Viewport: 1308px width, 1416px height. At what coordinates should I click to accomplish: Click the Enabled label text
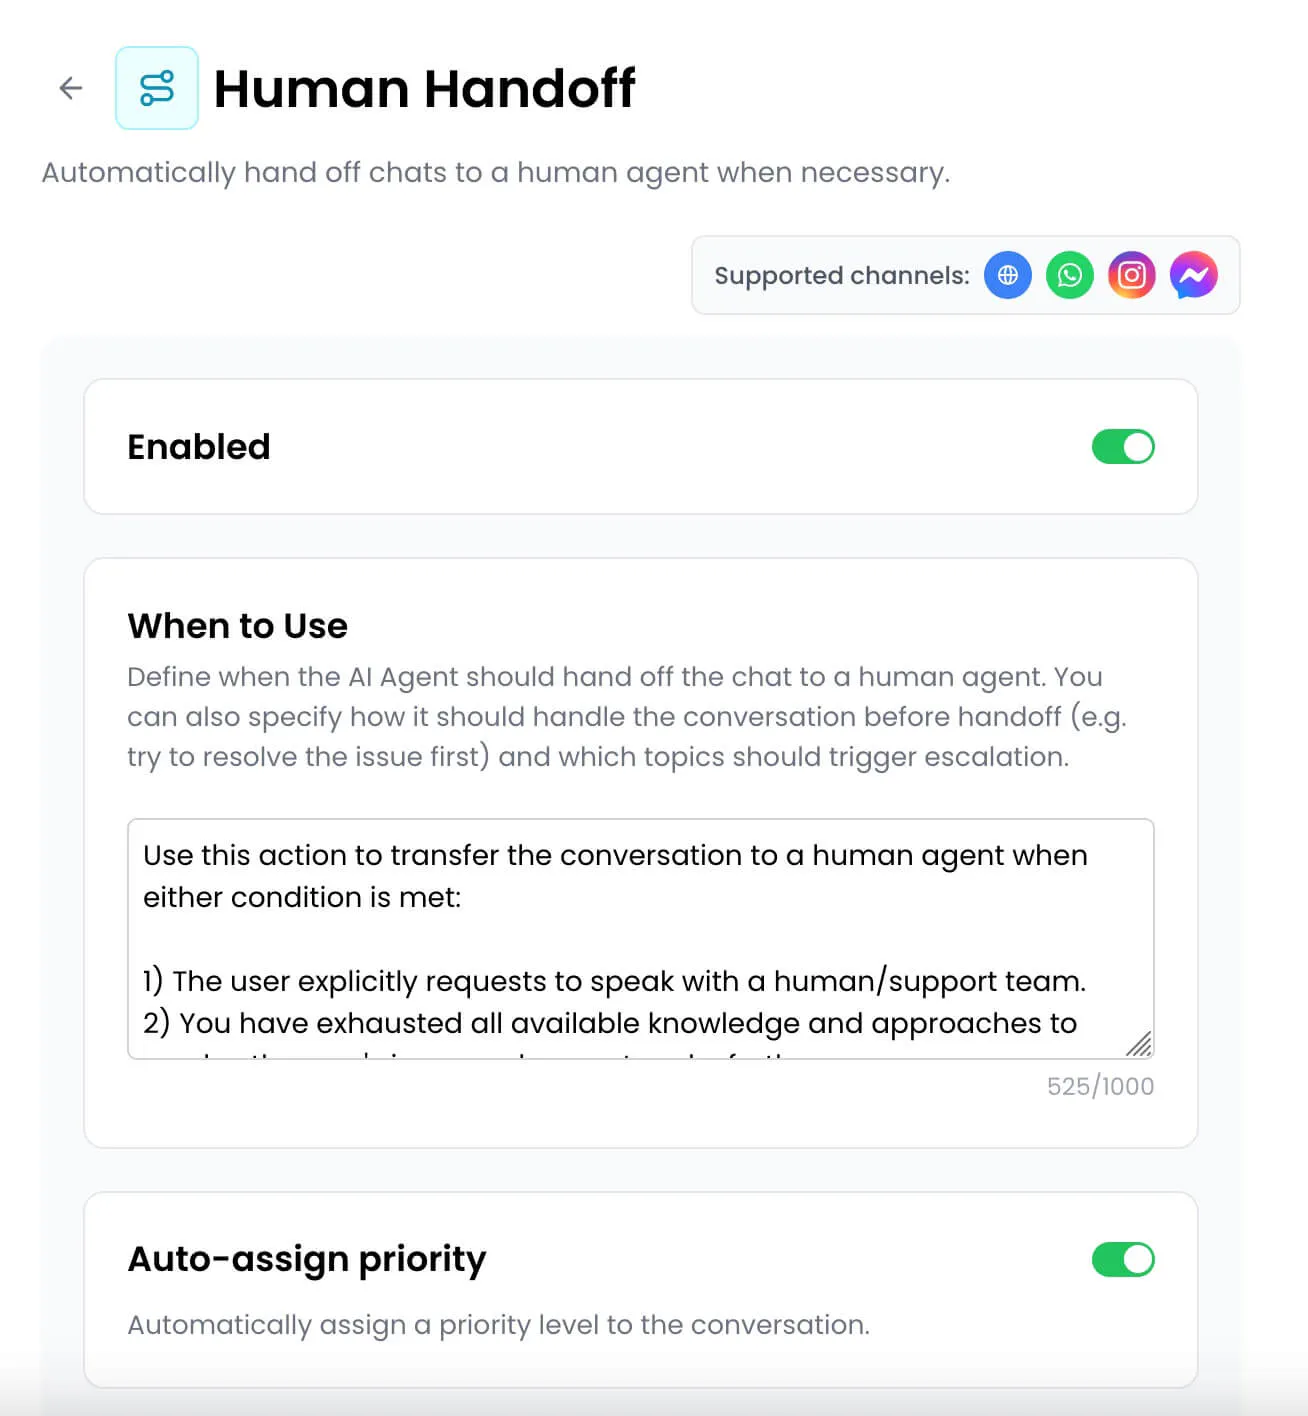tap(199, 447)
